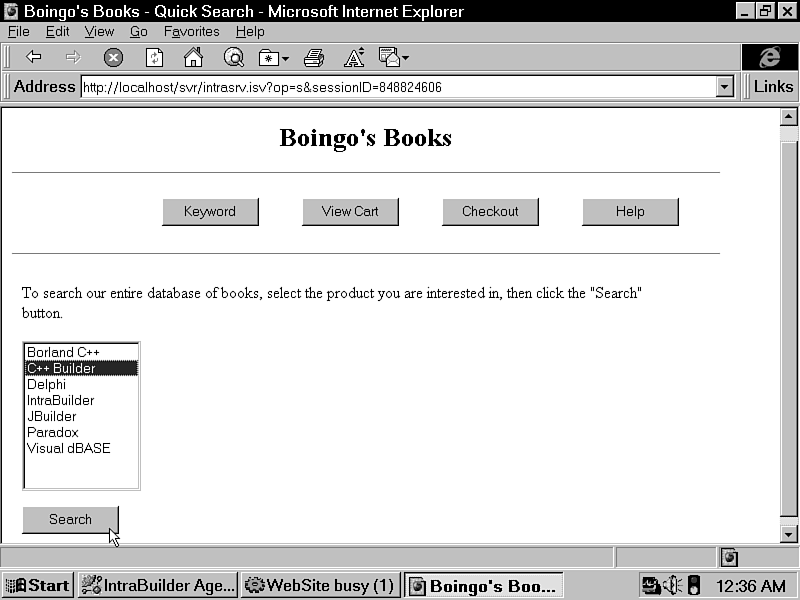
Task: Open the Edit menu
Action: [x=57, y=32]
